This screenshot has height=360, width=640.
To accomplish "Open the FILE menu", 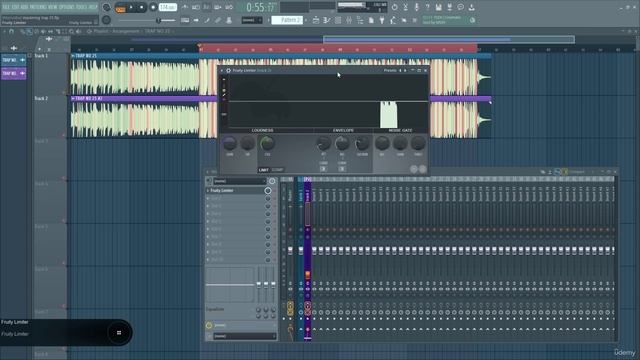I will click(x=7, y=7).
